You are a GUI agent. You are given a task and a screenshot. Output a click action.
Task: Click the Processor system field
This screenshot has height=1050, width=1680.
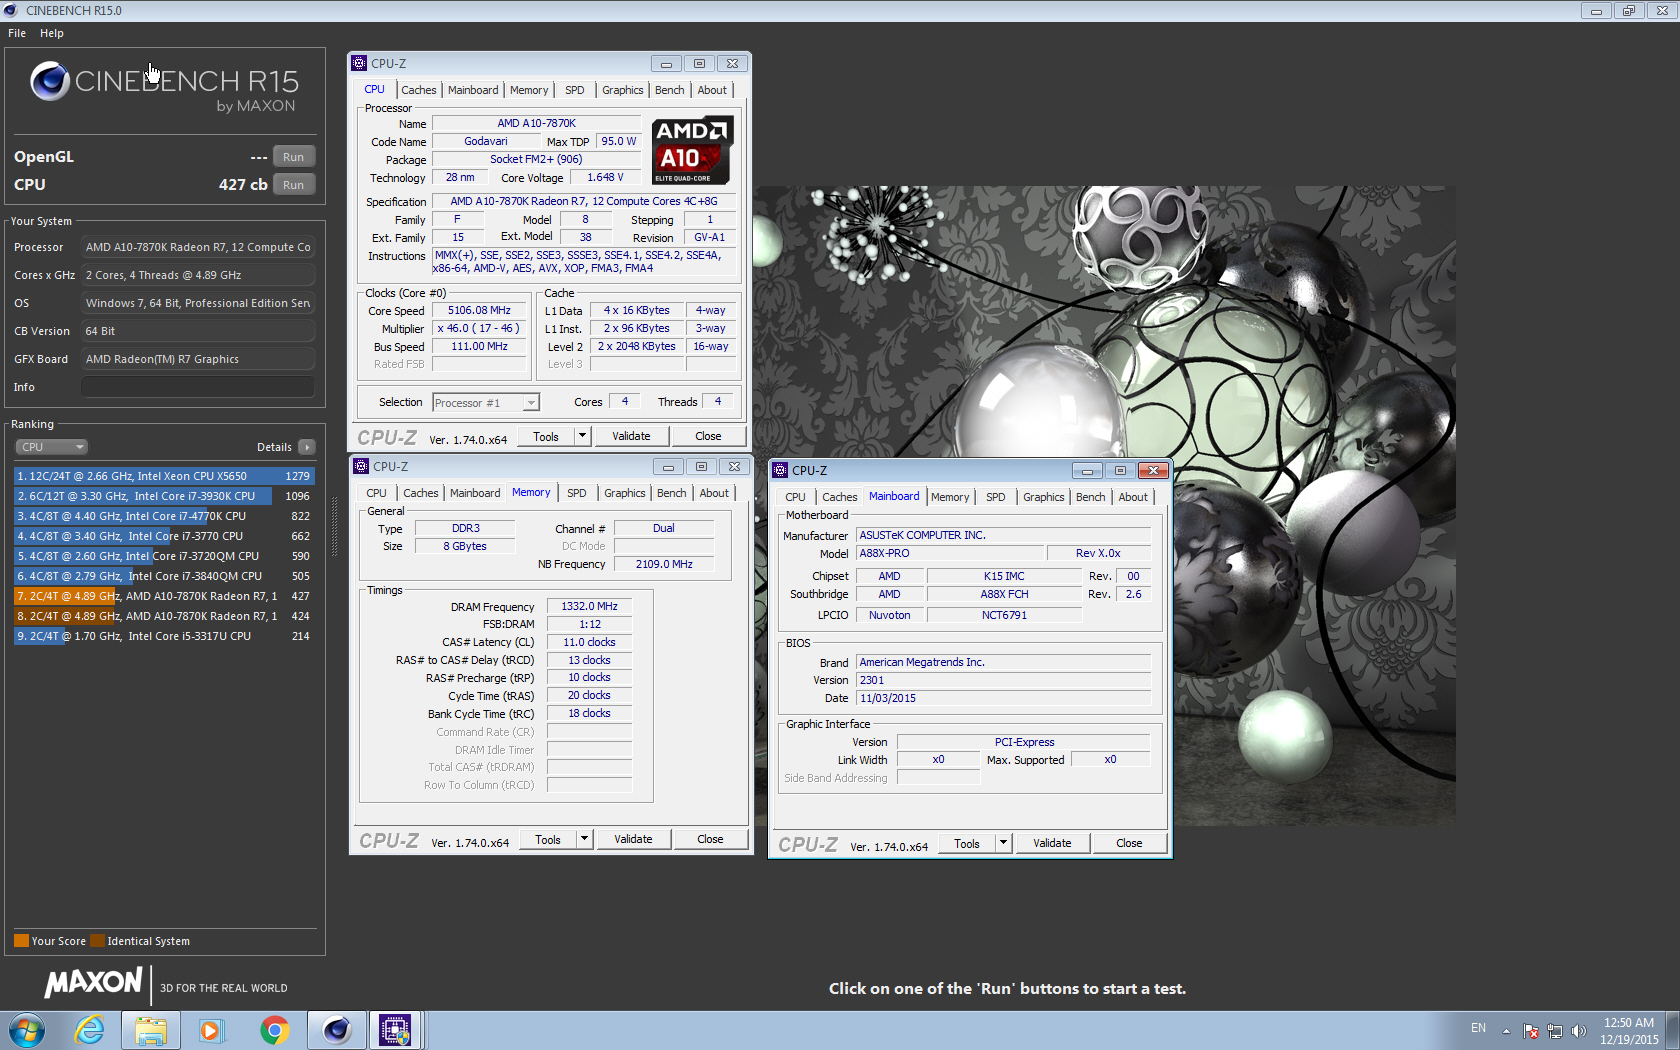198,247
